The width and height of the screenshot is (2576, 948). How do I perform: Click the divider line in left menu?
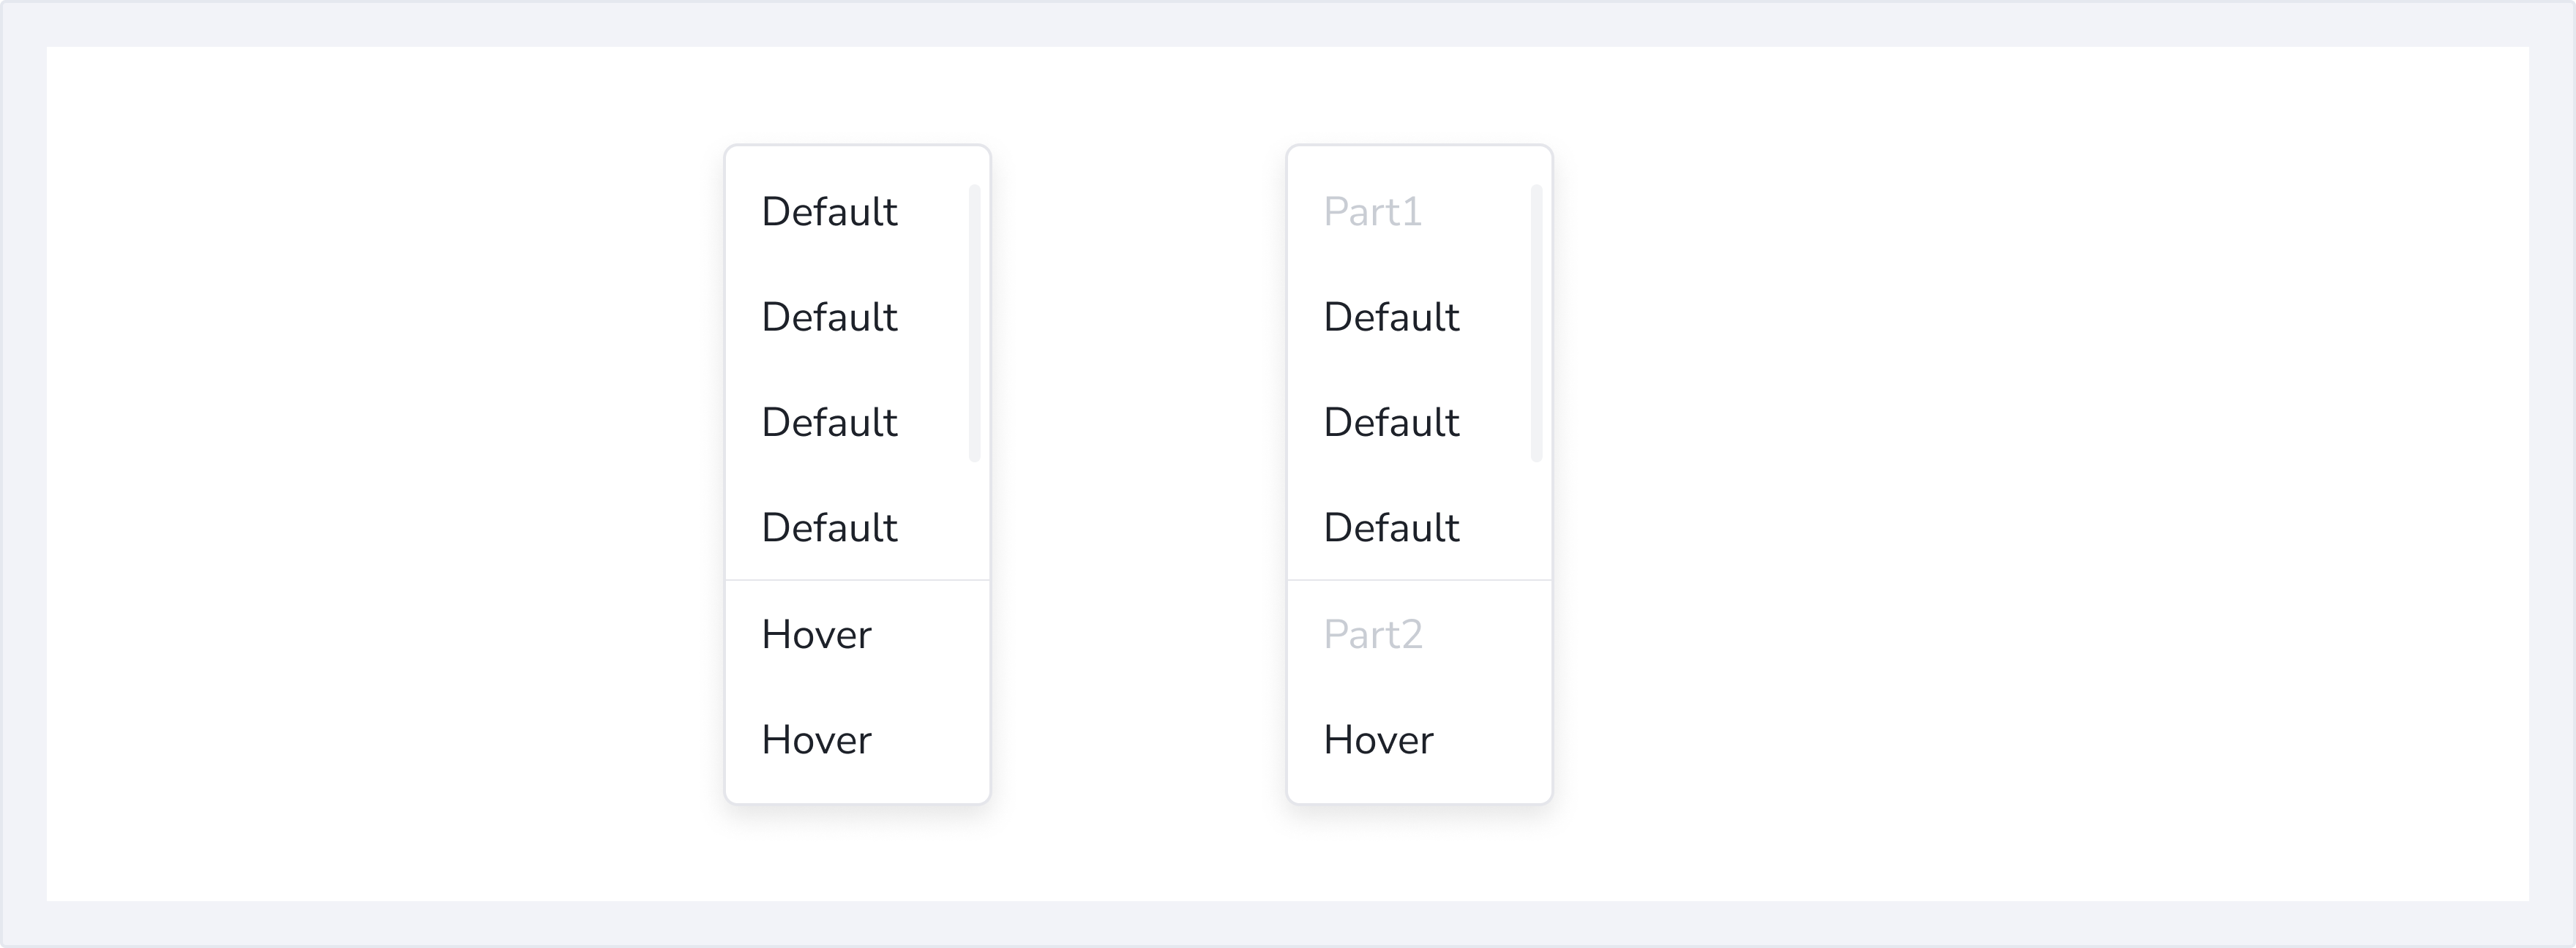857,580
